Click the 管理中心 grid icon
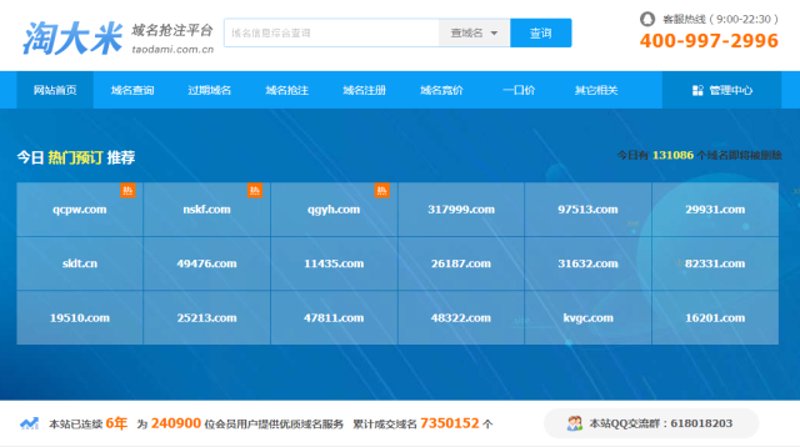Viewport: 800px width, 447px height. click(697, 90)
